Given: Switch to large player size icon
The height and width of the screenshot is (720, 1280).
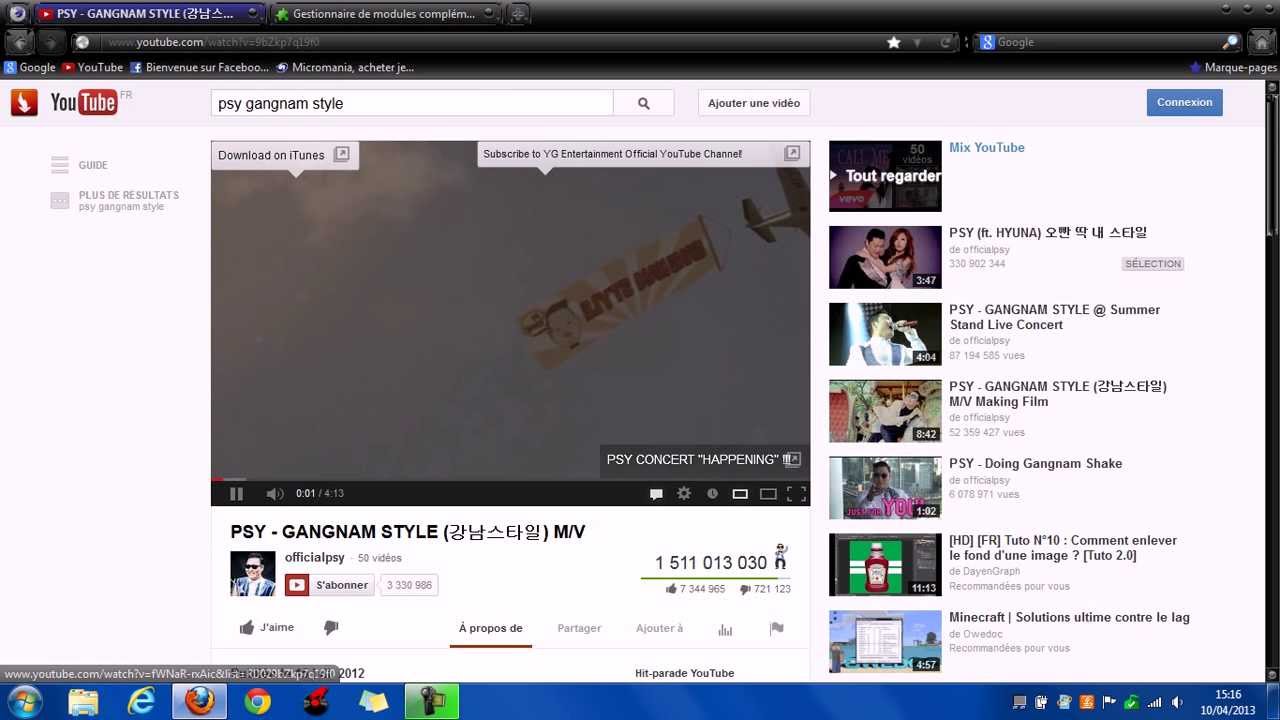Looking at the screenshot, I should (x=768, y=493).
